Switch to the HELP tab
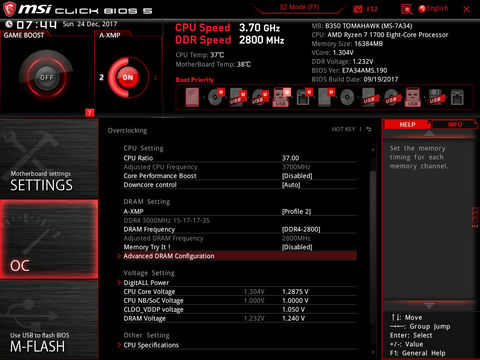480x360 pixels. [x=407, y=124]
